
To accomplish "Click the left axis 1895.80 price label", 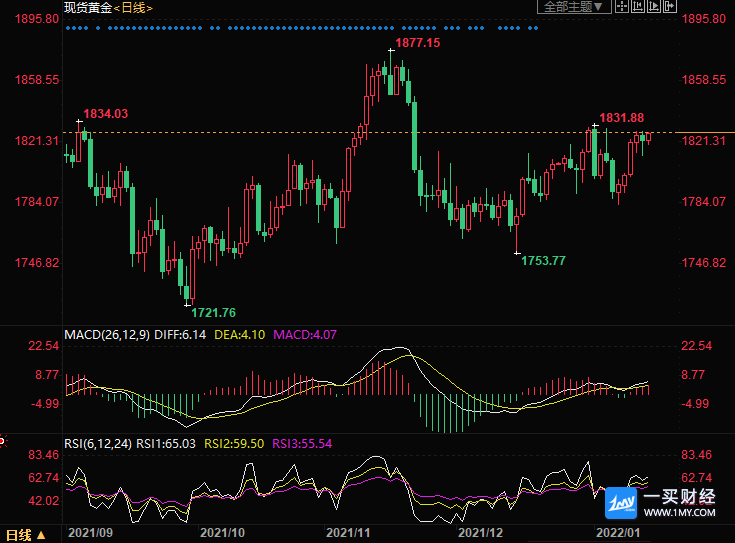I will 37,19.
